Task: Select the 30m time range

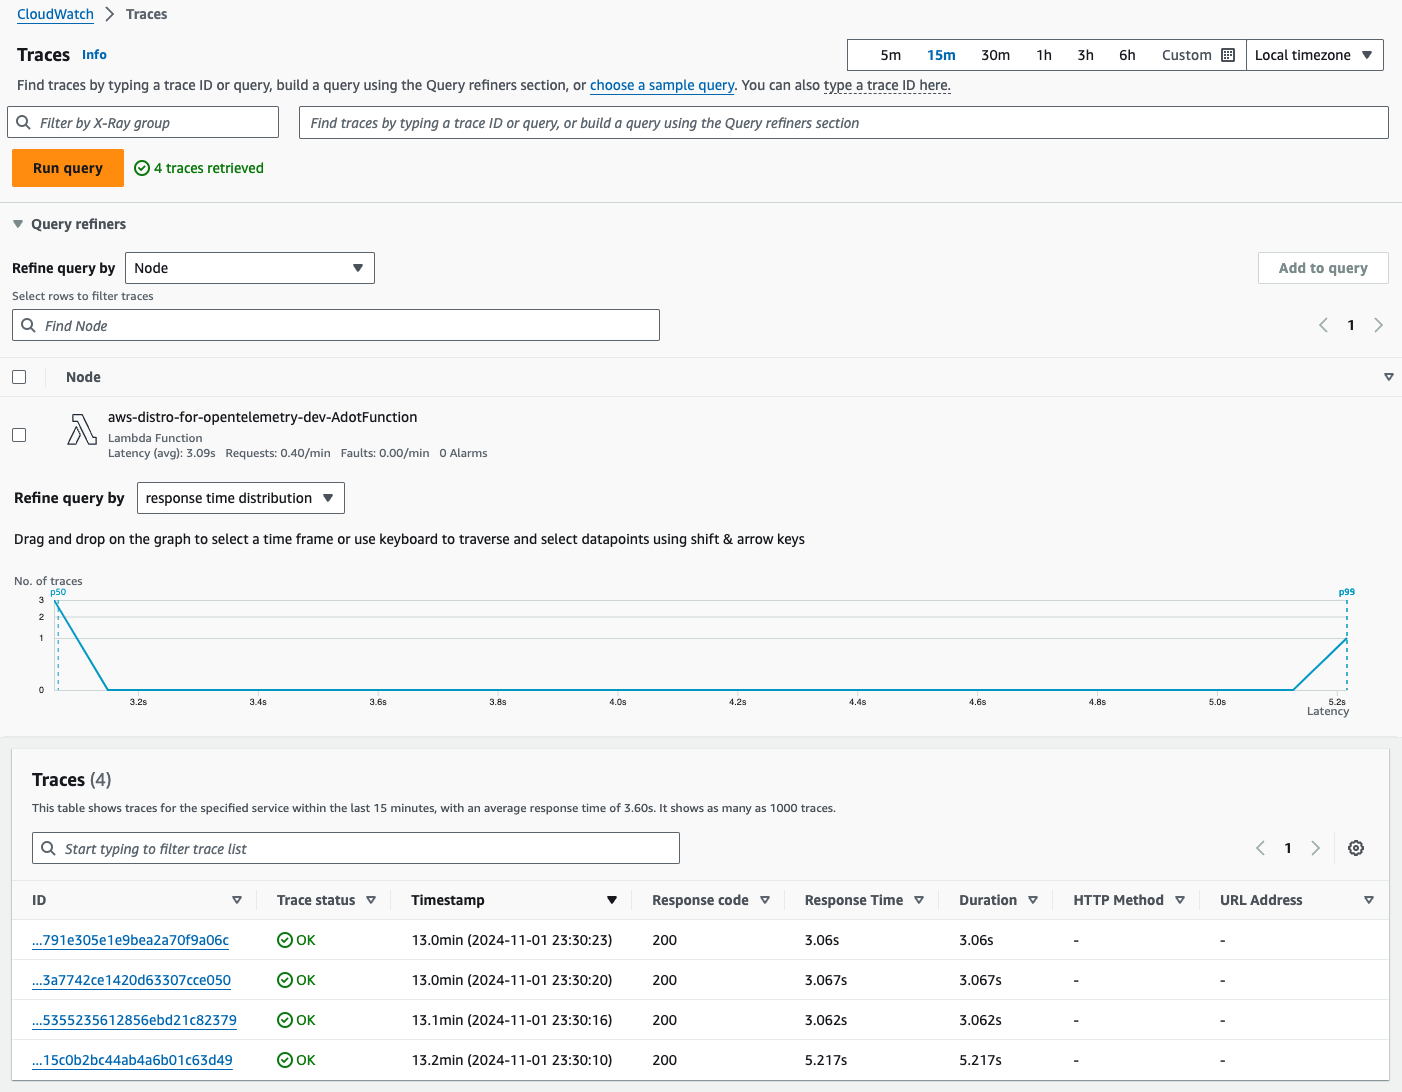Action: click(x=995, y=55)
